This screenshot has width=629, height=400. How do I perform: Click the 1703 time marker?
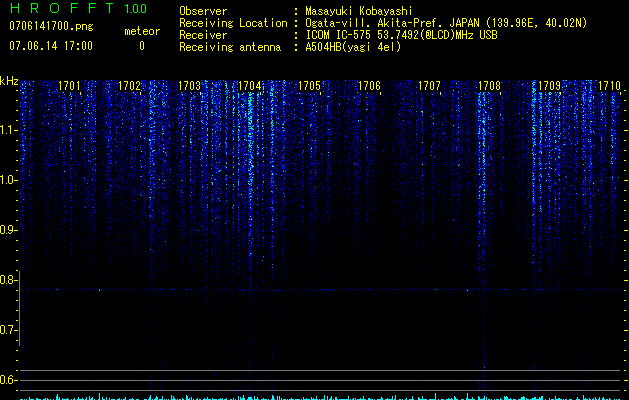tap(189, 86)
